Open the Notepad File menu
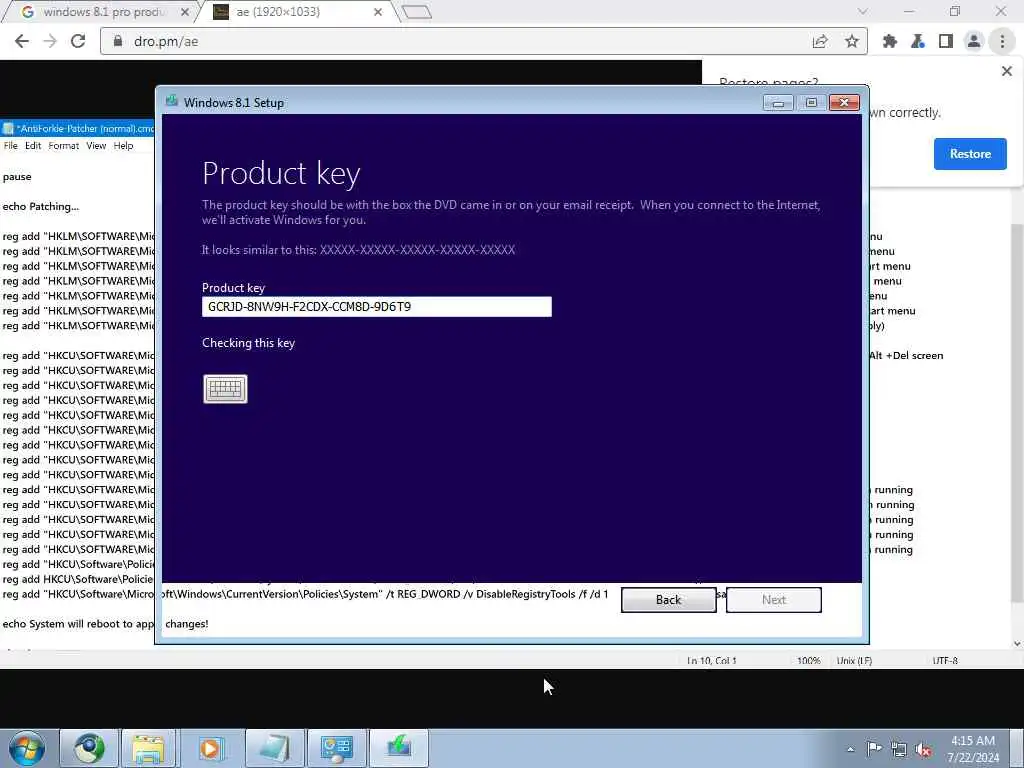The width and height of the screenshot is (1024, 768). (10, 146)
